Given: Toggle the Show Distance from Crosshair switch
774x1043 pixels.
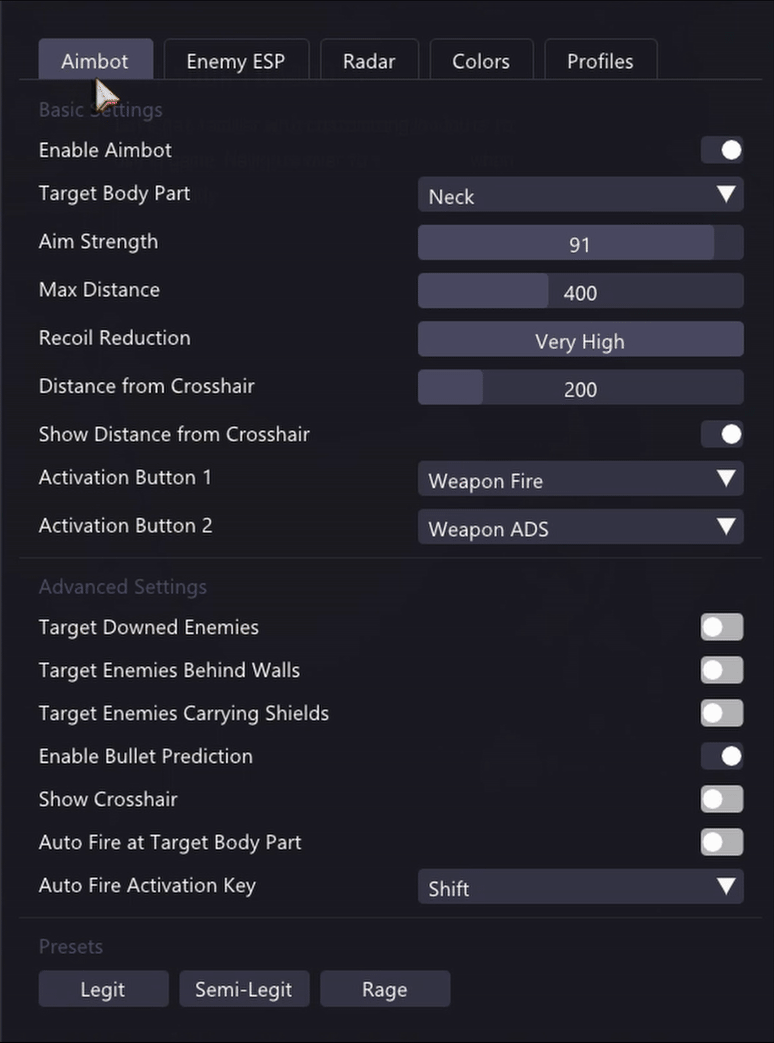Looking at the screenshot, I should [x=721, y=434].
